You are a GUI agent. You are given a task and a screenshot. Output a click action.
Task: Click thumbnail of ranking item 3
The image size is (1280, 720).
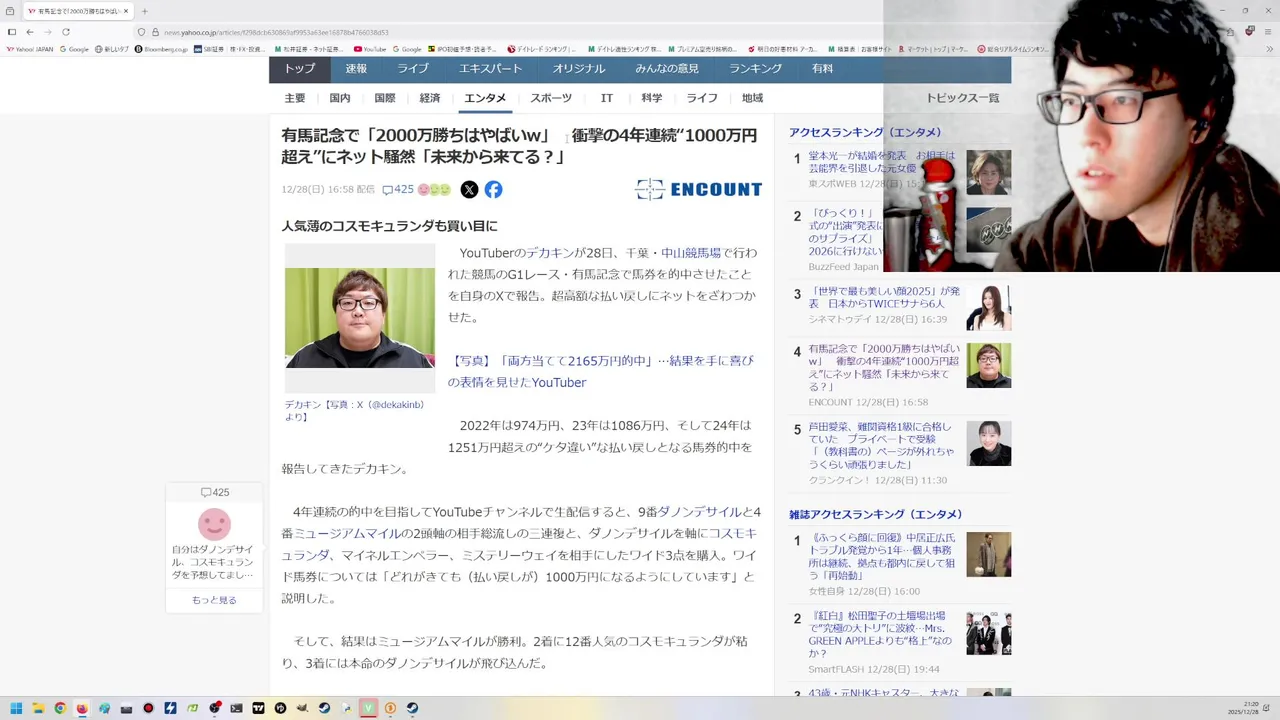(988, 308)
